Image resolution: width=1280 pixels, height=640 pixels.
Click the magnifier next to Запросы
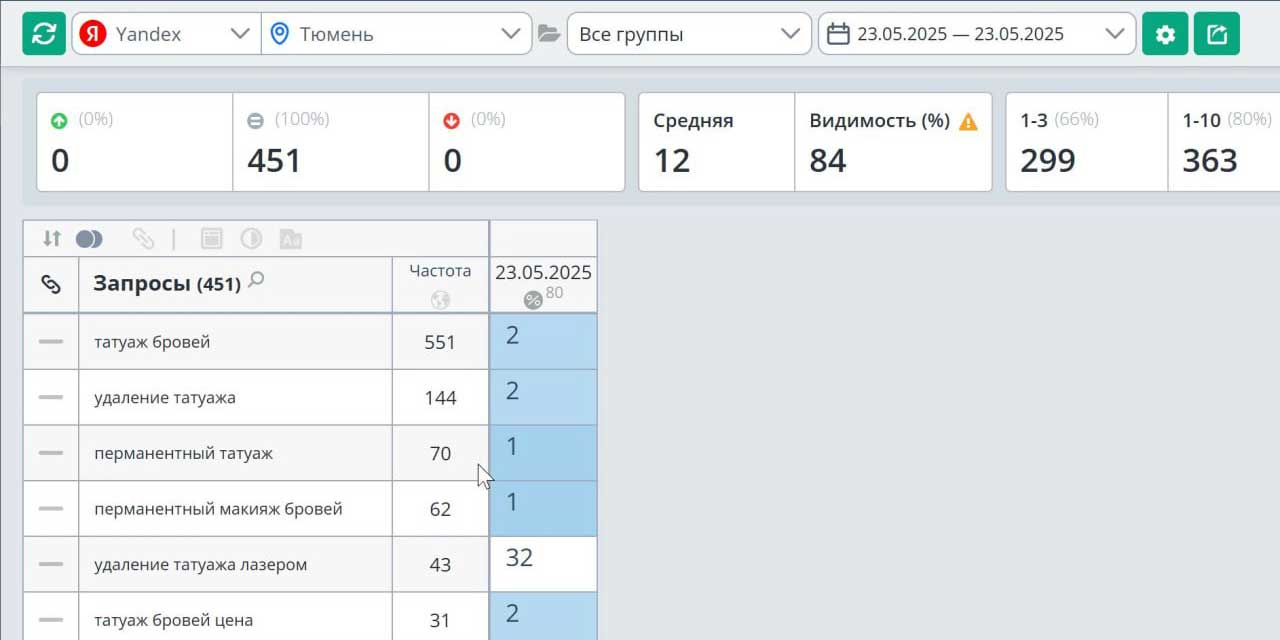(257, 281)
